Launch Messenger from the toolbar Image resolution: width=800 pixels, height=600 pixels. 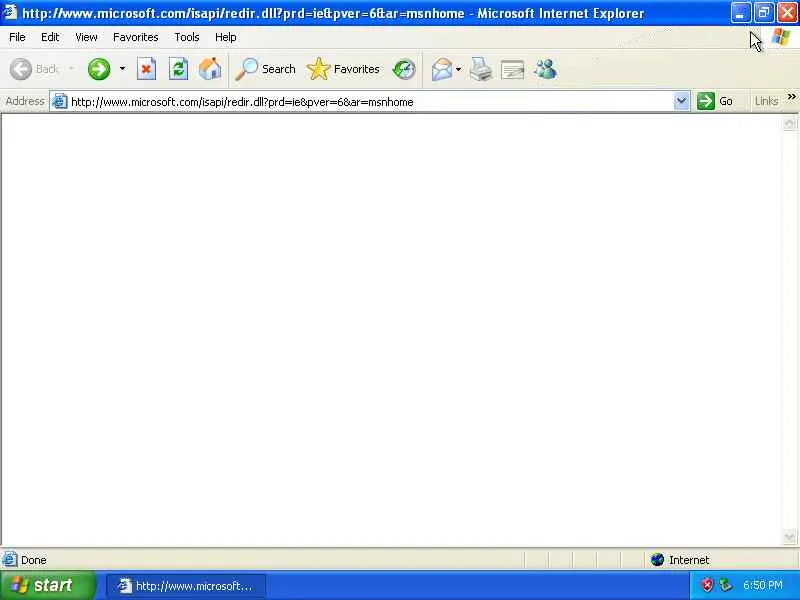coord(545,69)
